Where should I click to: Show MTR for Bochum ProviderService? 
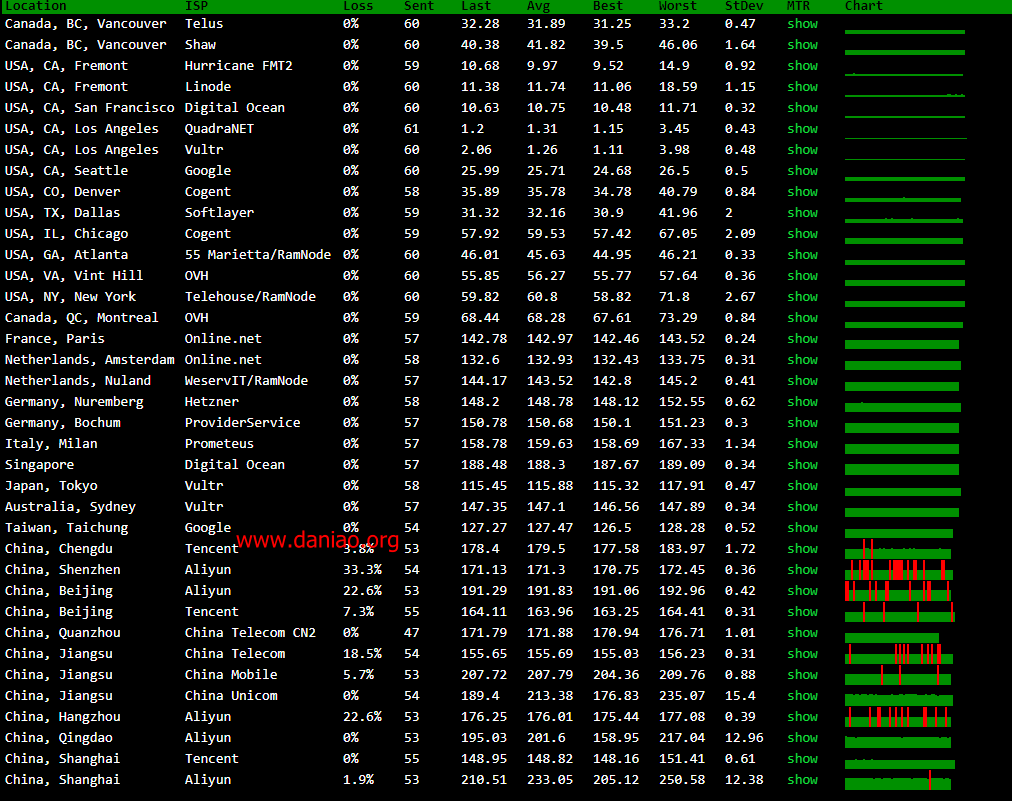tap(802, 423)
